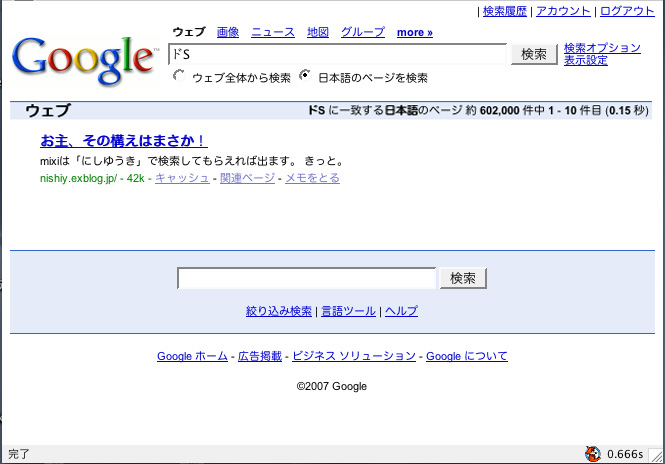Click the Fasterfox icon in status bar
Screen dimensions: 665x464
pyautogui.click(x=592, y=453)
